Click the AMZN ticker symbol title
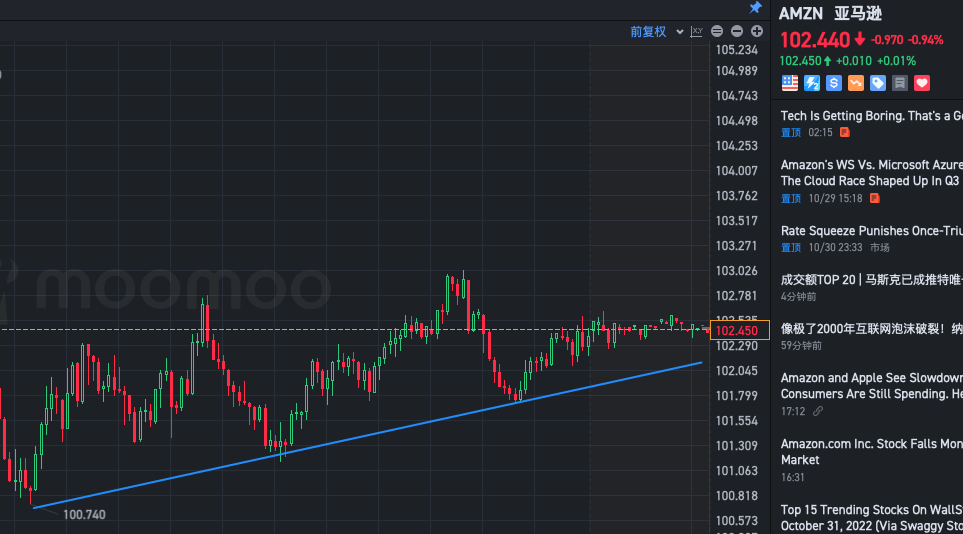Viewport: 963px width, 534px height. click(x=801, y=13)
